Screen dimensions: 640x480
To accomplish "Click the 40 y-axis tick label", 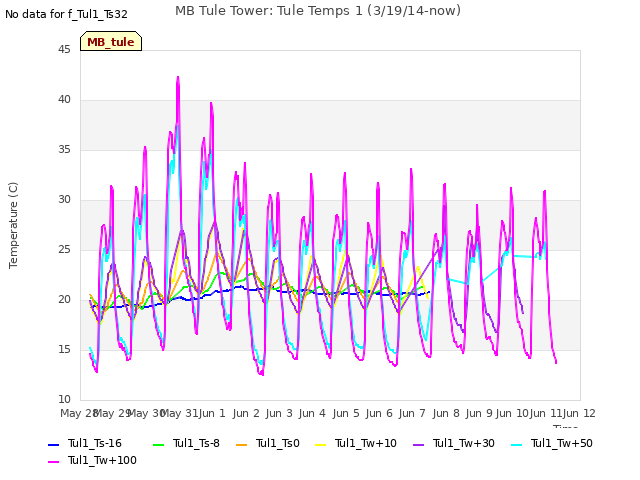I will [x=64, y=100].
